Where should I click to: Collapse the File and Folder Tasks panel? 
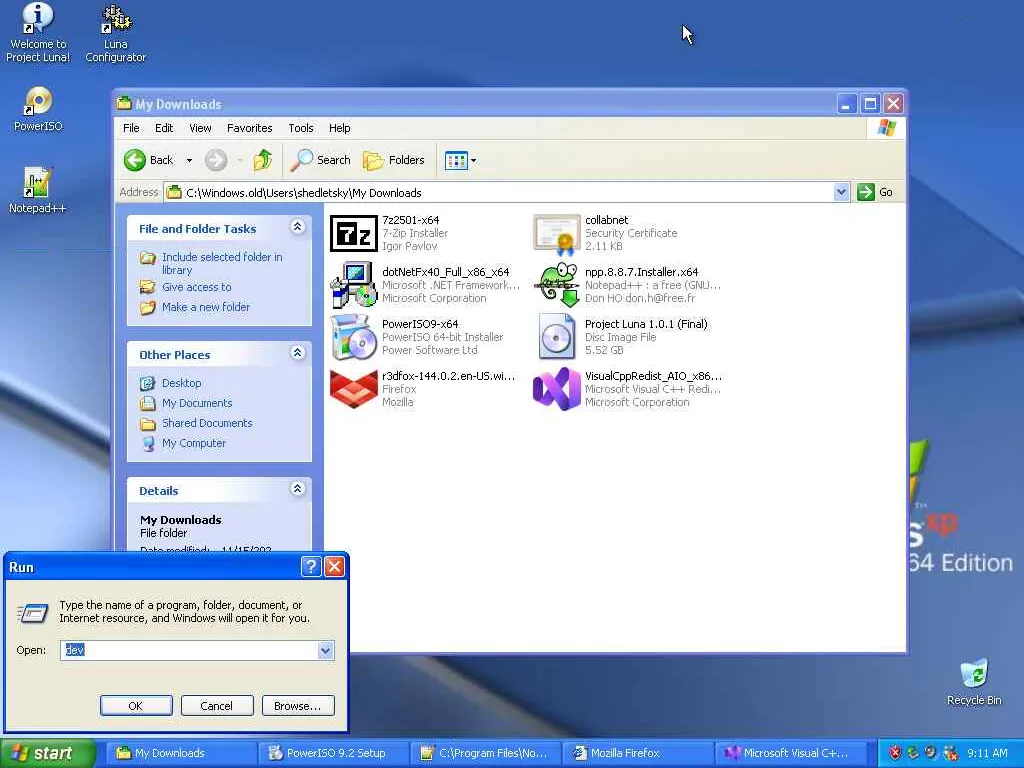pyautogui.click(x=297, y=227)
